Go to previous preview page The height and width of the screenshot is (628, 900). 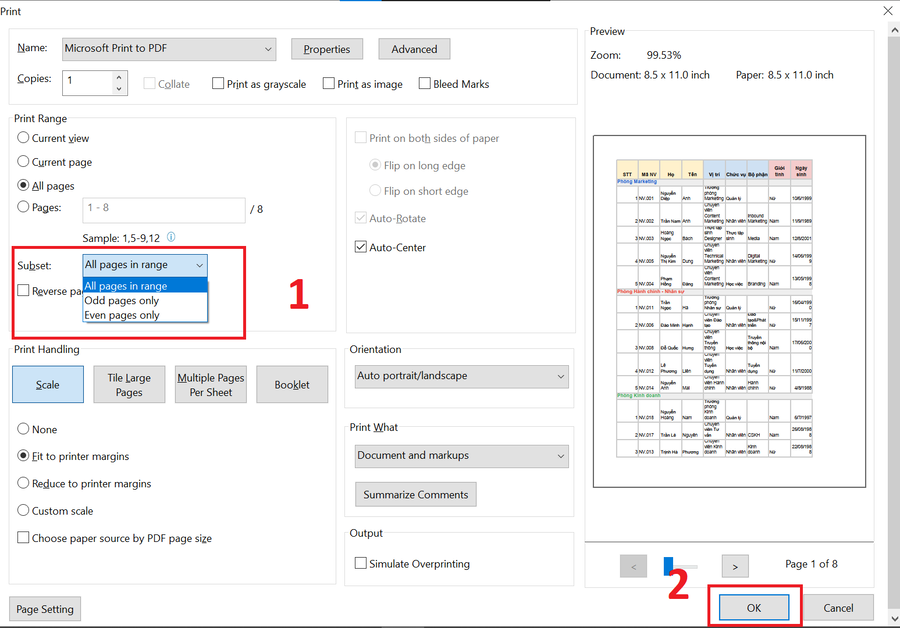pos(633,566)
